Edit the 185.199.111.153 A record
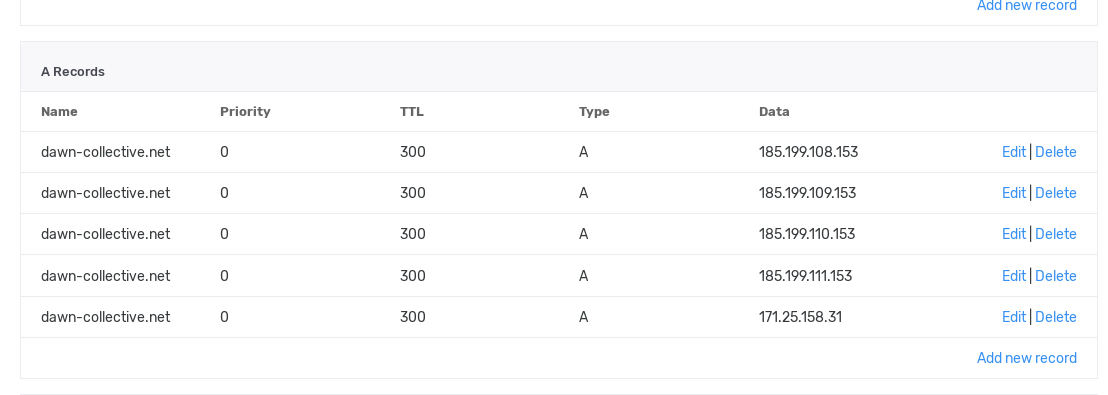The height and width of the screenshot is (395, 1108). (1013, 276)
